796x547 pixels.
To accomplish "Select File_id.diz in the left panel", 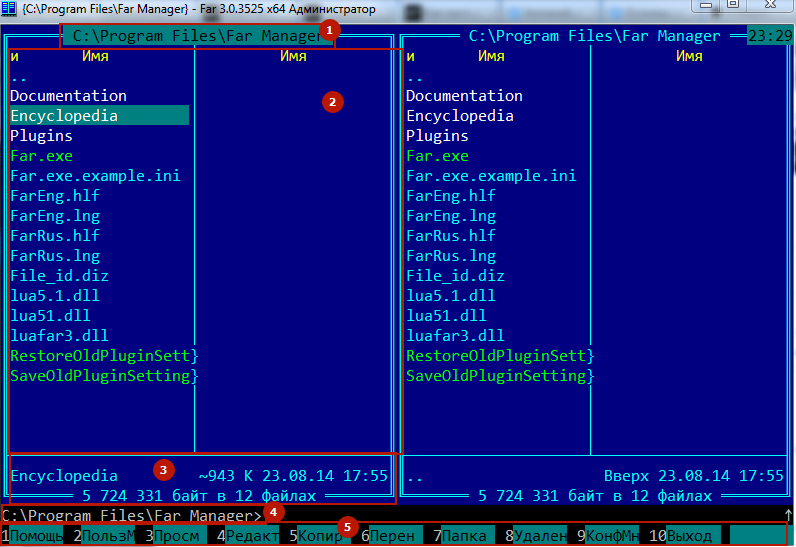I will point(59,276).
